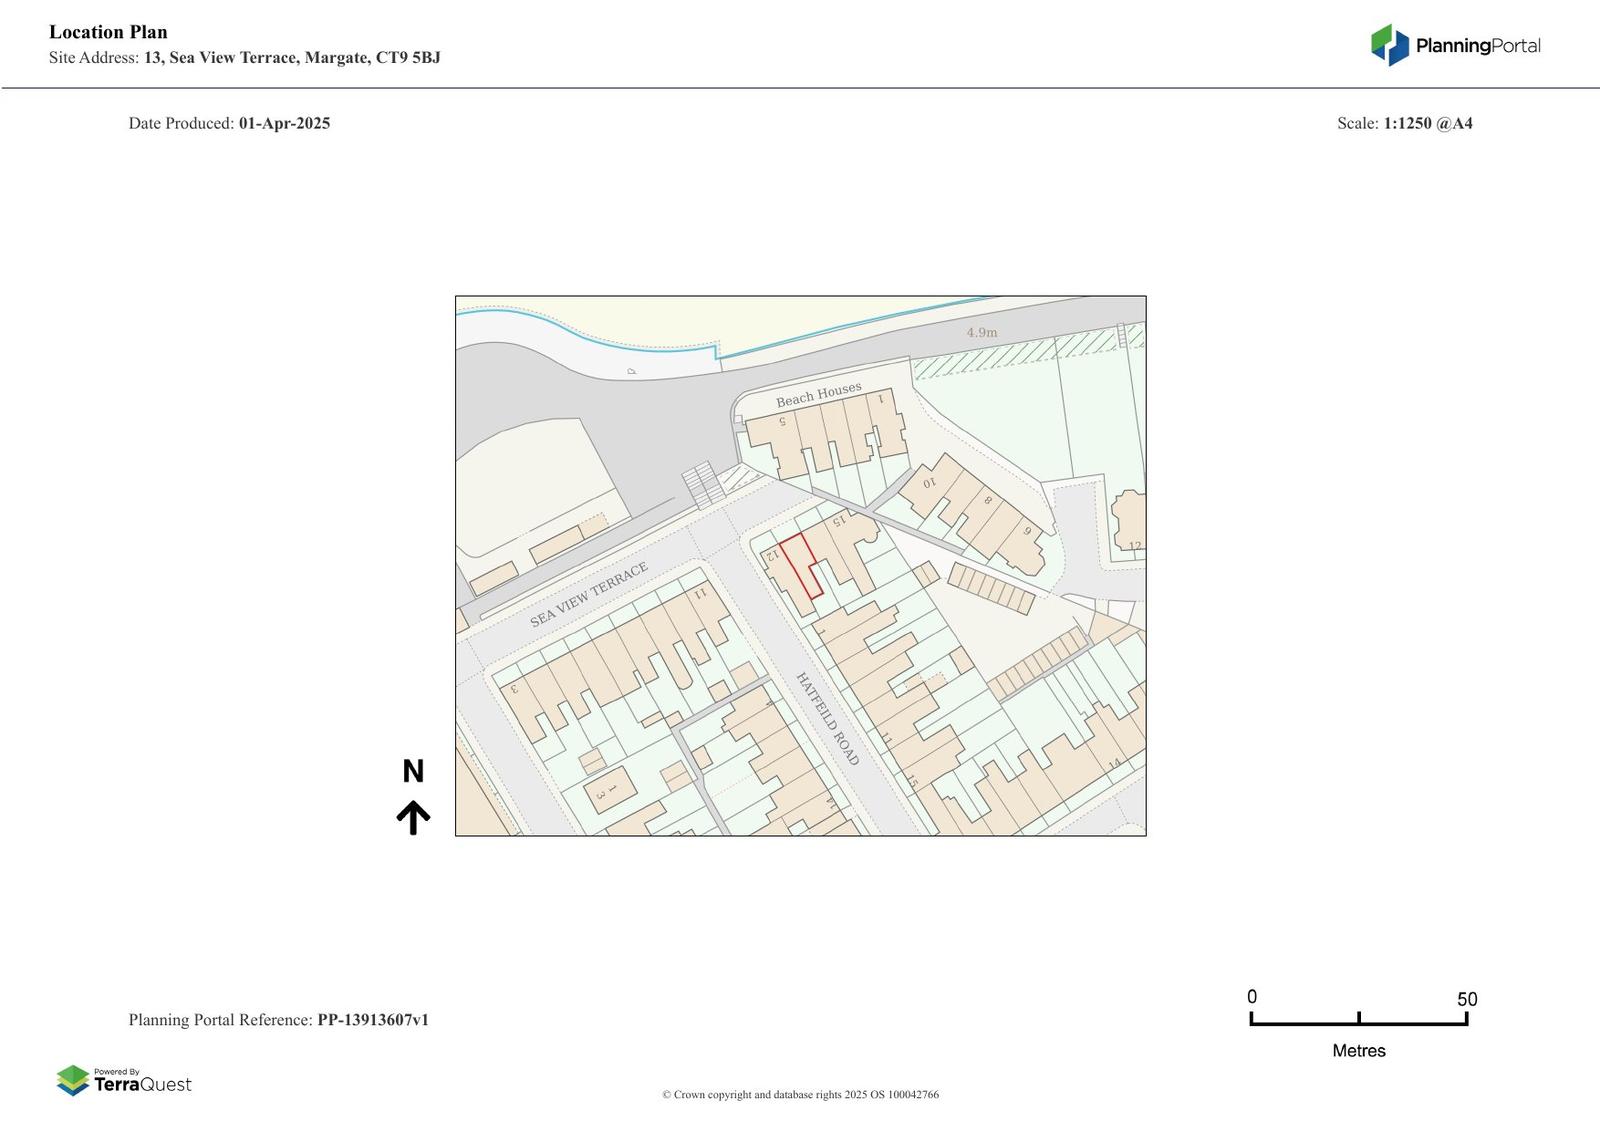Click the red outlined site boundary
Viewport: 1600px width, 1132px height.
click(x=801, y=566)
